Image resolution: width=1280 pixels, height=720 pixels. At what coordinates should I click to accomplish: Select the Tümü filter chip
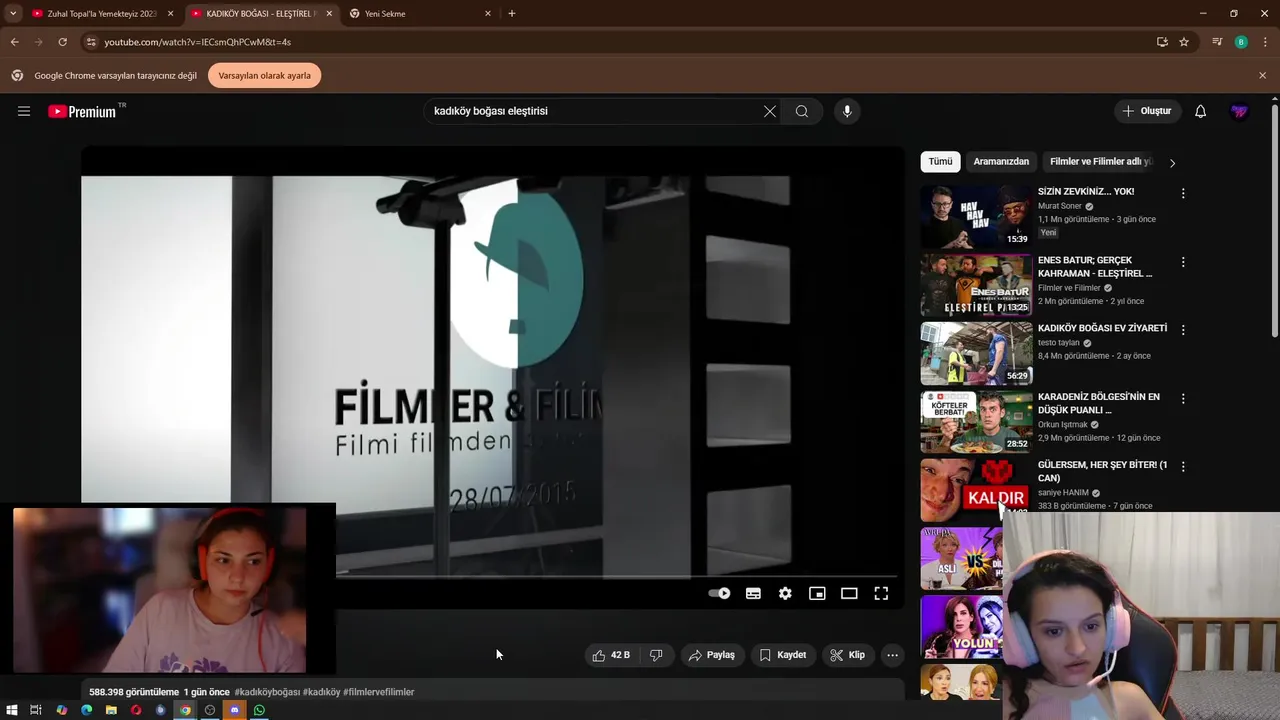pos(940,161)
